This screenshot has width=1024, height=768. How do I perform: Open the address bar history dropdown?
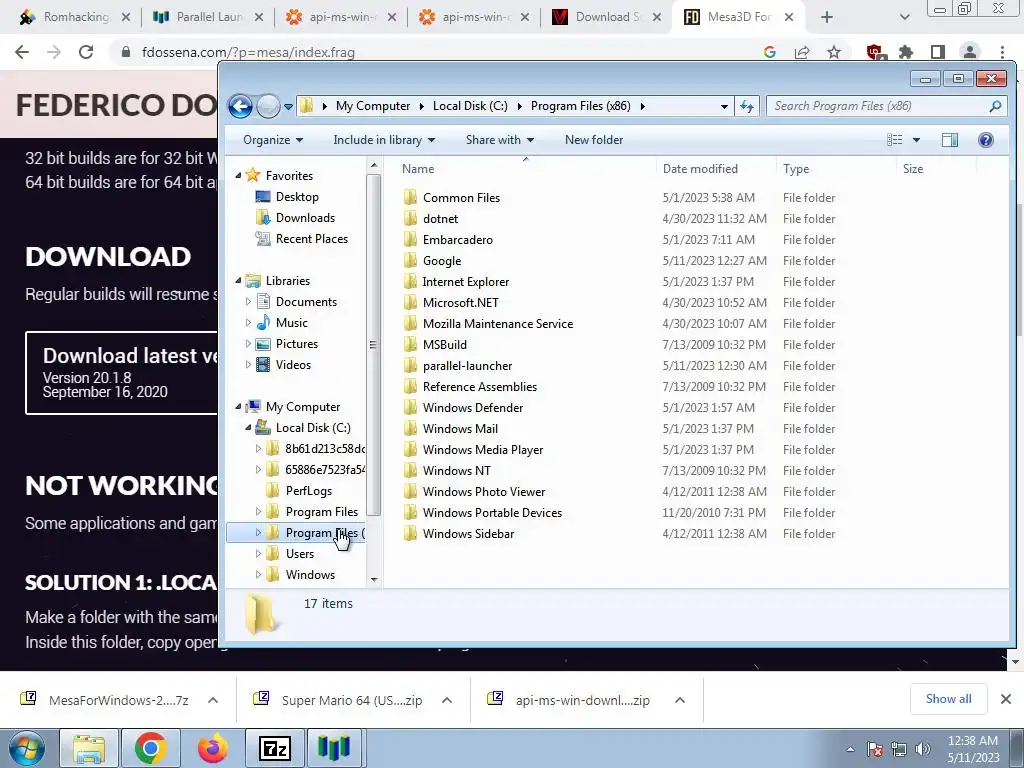point(724,106)
